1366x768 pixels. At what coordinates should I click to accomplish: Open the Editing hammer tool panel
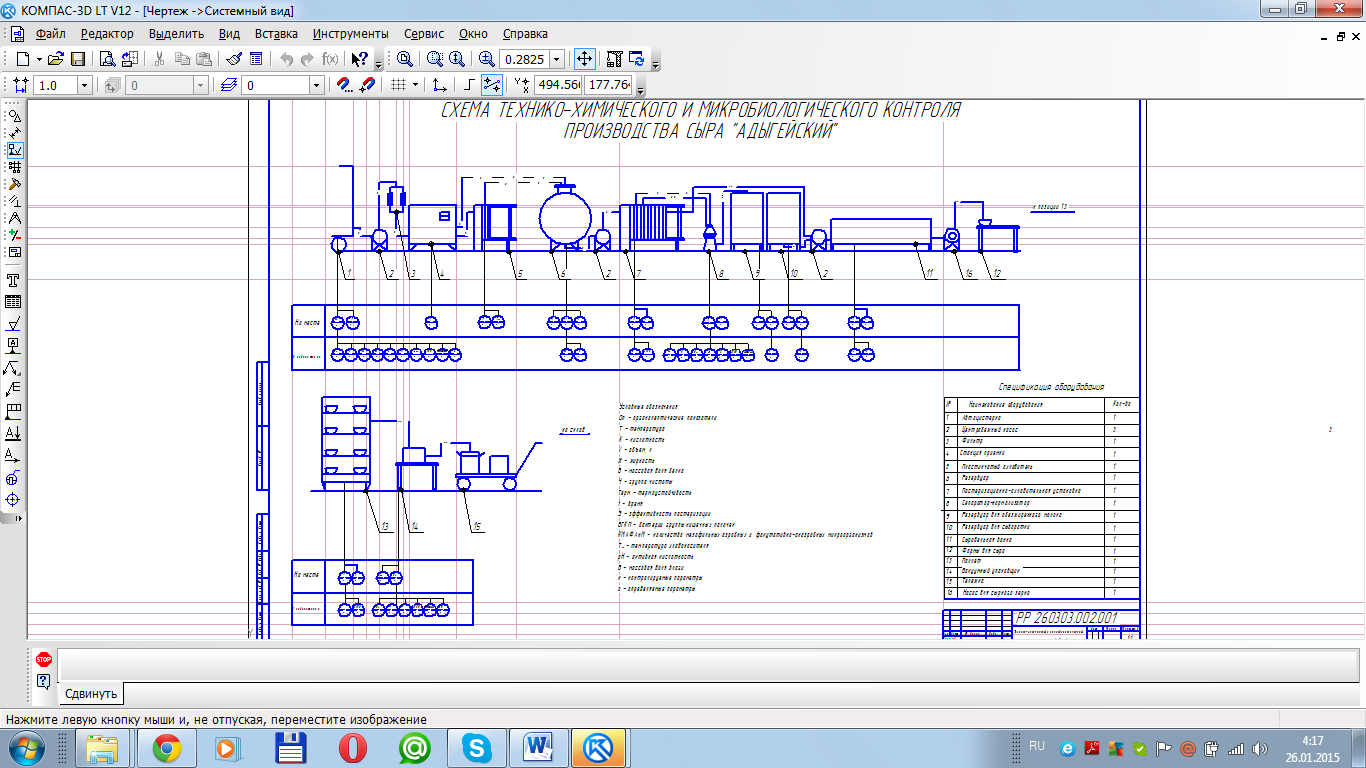pos(14,184)
